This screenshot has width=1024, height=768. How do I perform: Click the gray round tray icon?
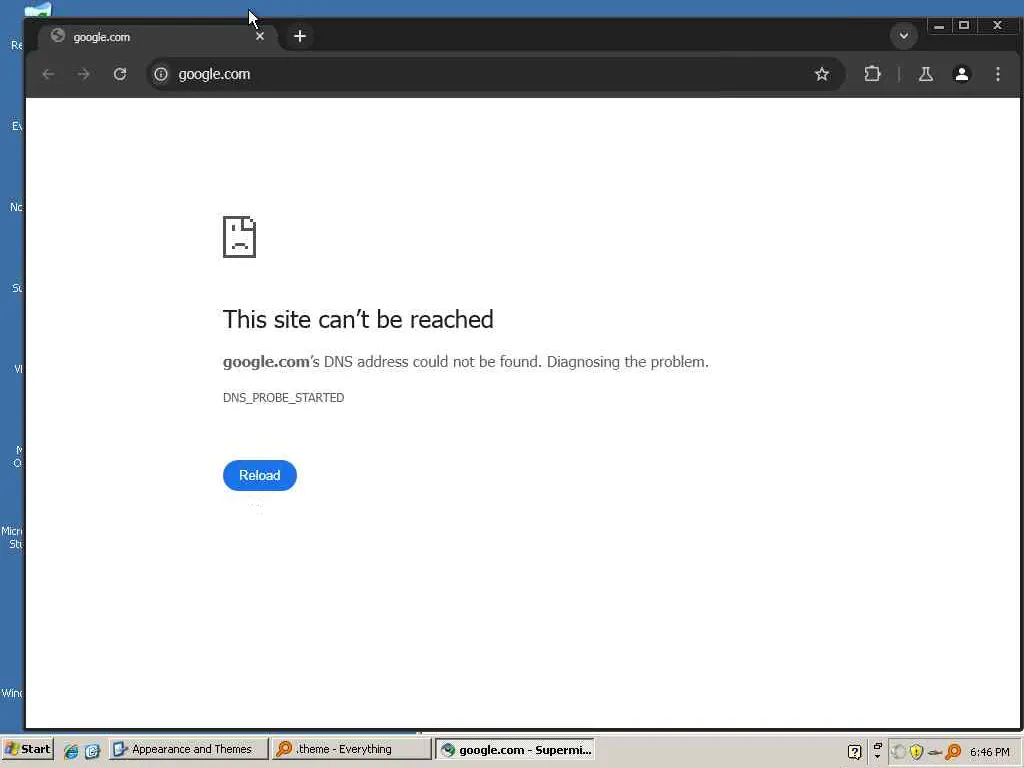[x=899, y=752]
